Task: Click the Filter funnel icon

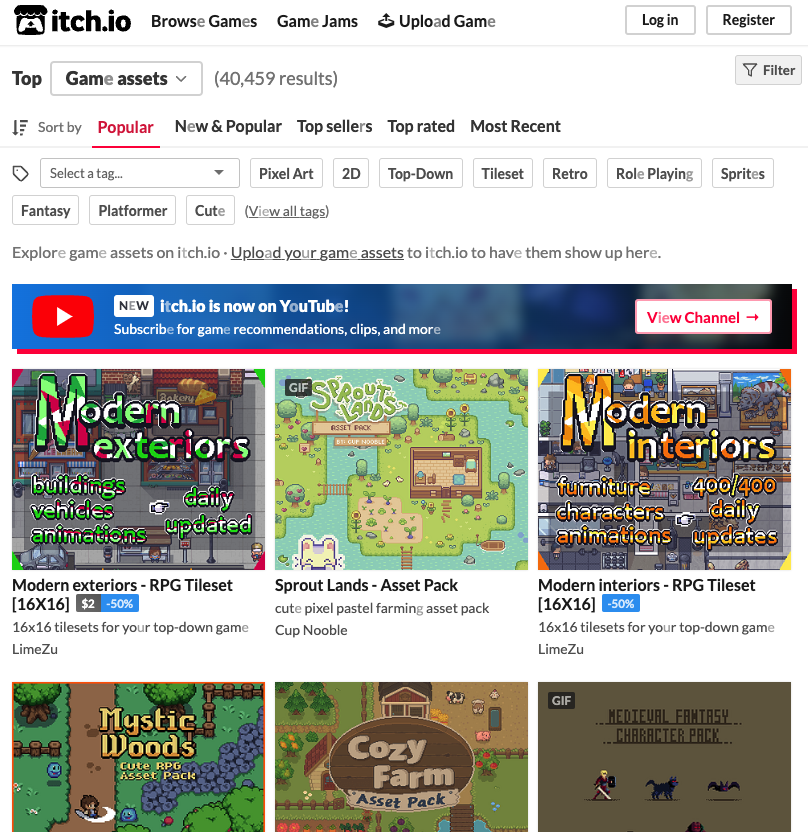Action: click(749, 70)
